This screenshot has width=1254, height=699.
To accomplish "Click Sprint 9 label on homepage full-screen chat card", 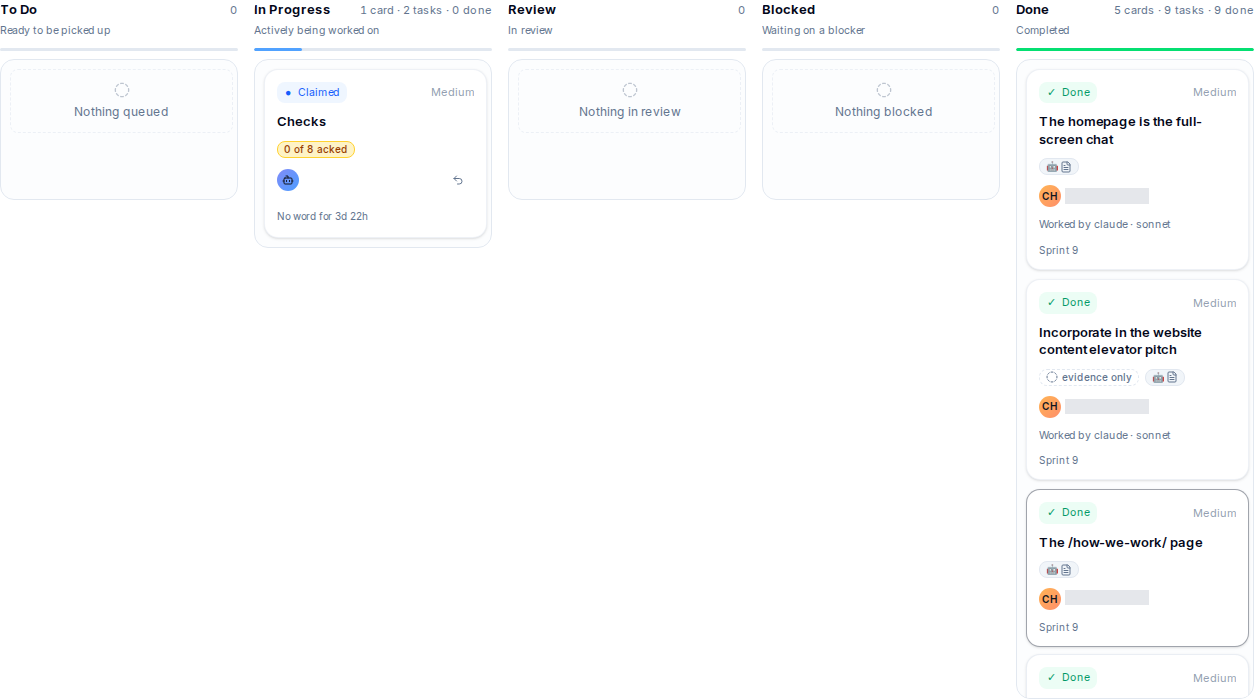I will point(1059,250).
